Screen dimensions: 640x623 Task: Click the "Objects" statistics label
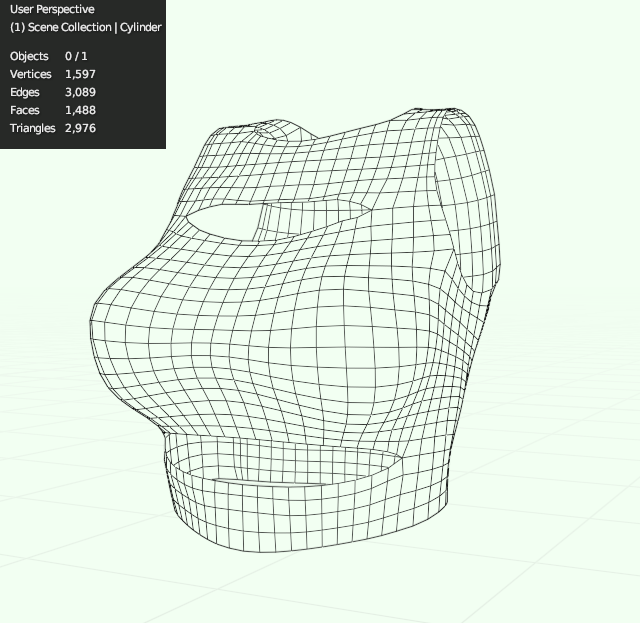[x=29, y=56]
